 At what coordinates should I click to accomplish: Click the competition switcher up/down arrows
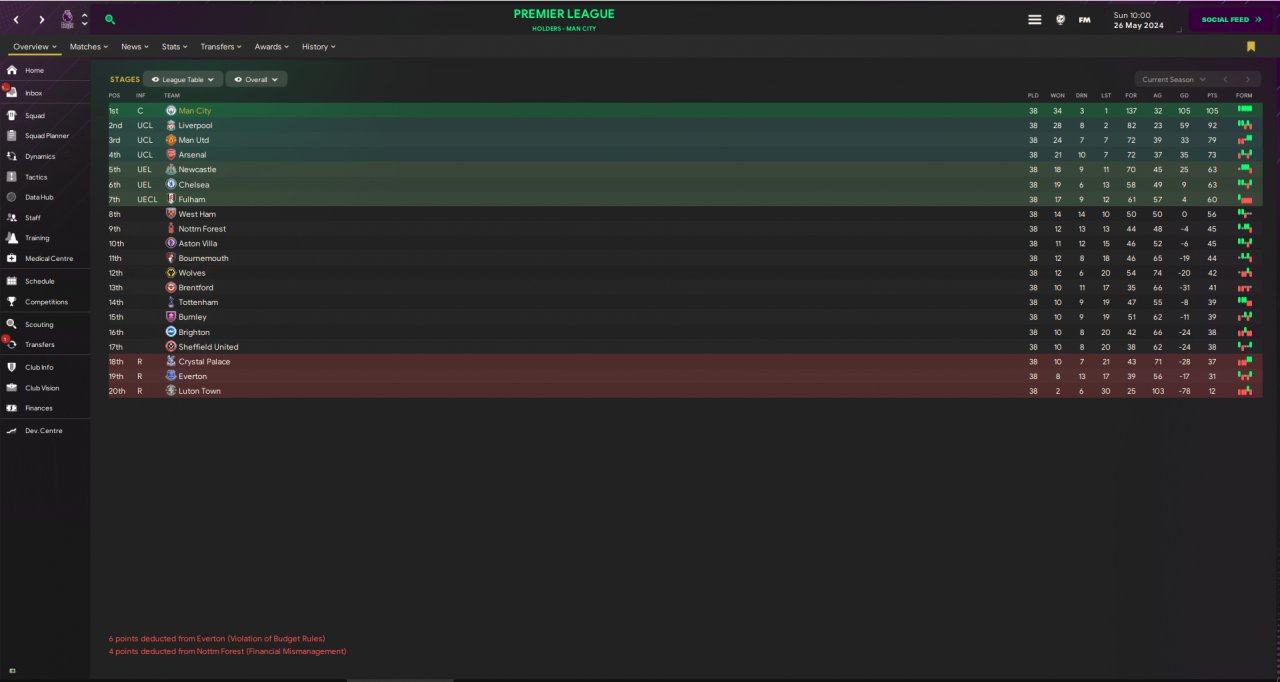(x=84, y=19)
